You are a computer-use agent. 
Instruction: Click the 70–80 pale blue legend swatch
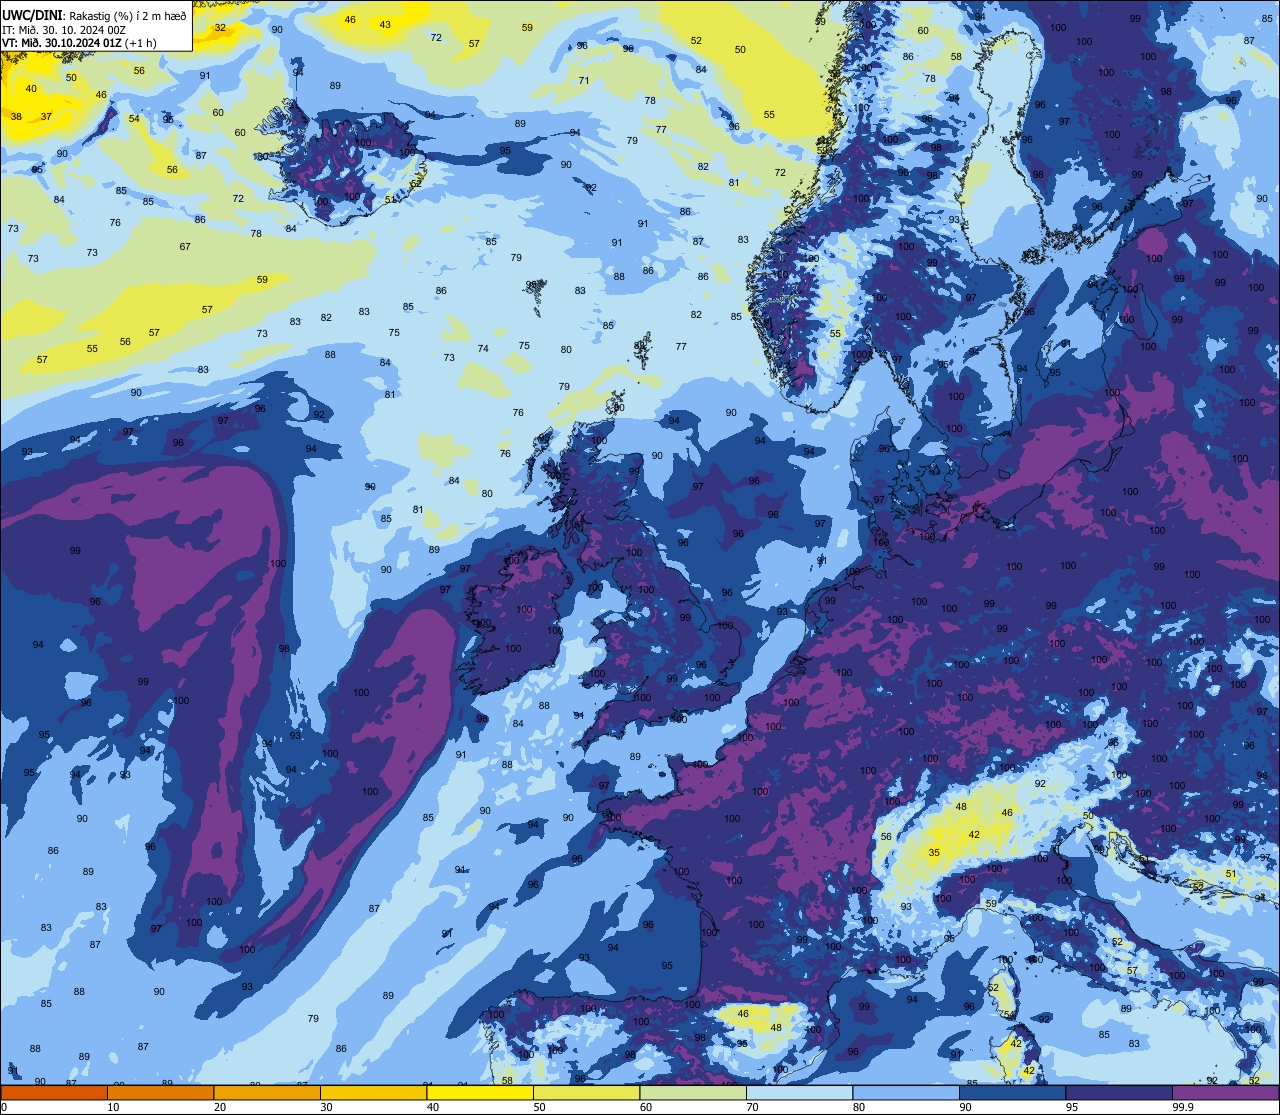tap(799, 1092)
